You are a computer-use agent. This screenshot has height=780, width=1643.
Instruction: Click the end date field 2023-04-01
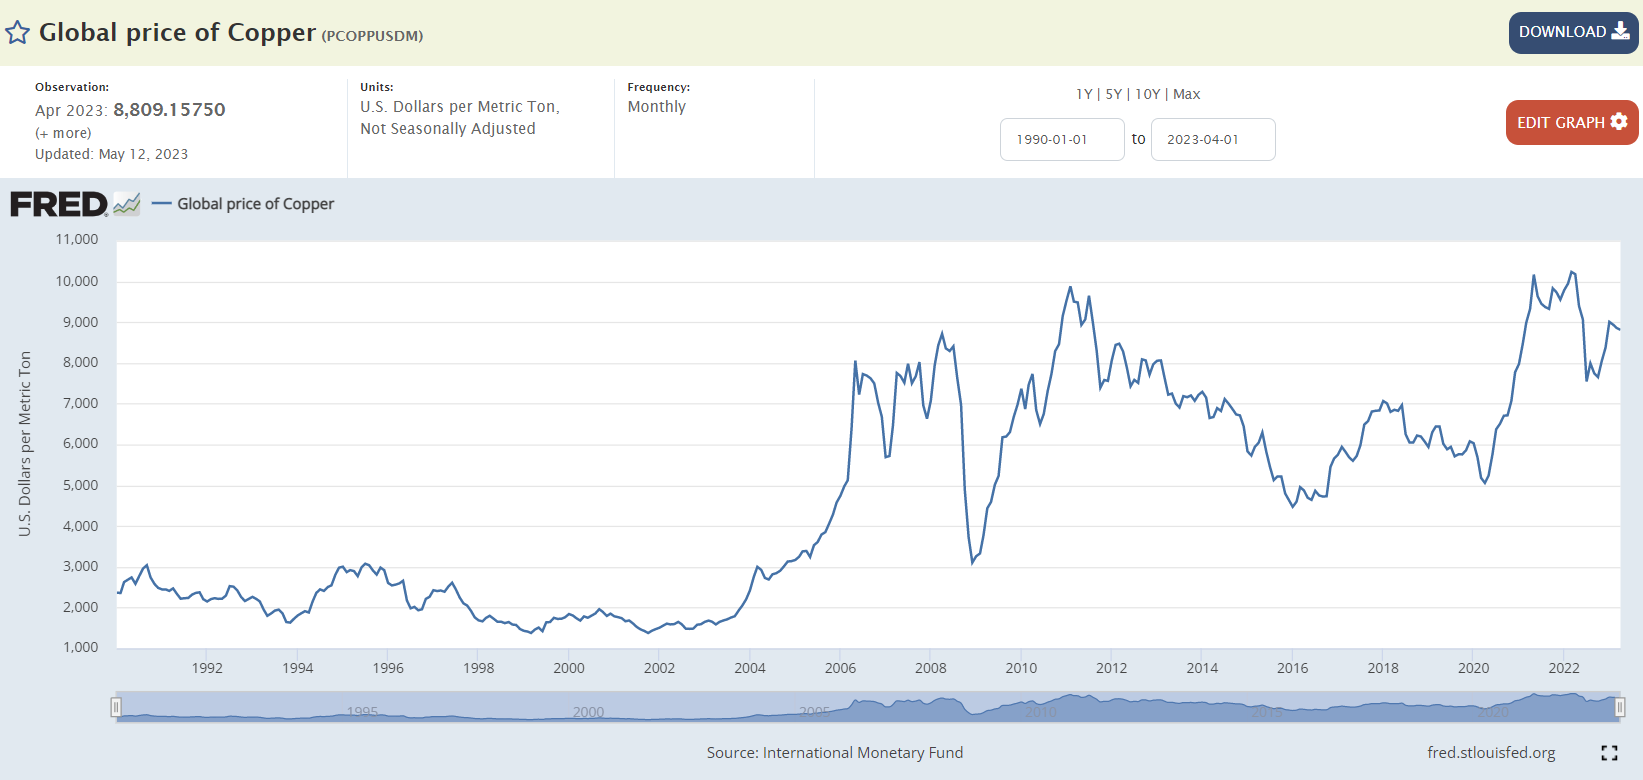pyautogui.click(x=1212, y=139)
